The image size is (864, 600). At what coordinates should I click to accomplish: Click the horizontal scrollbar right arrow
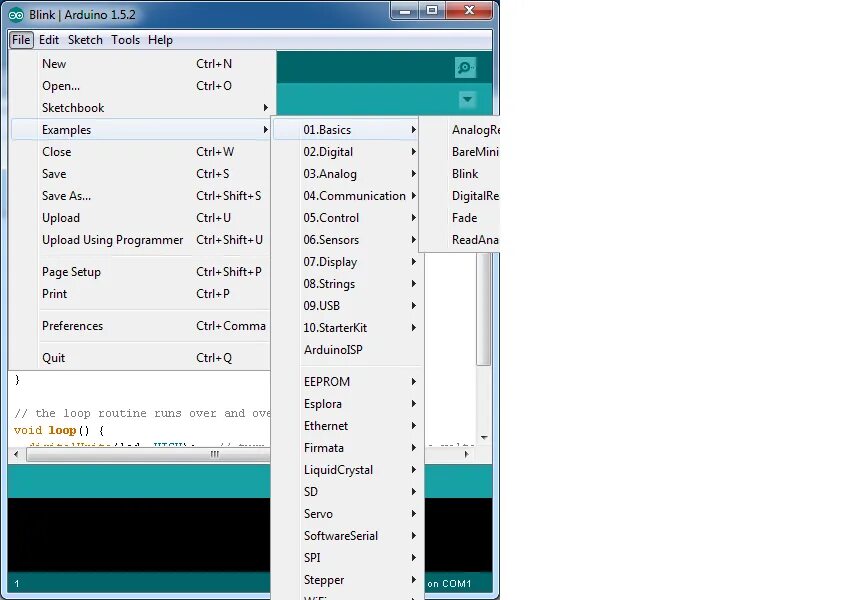pos(467,455)
